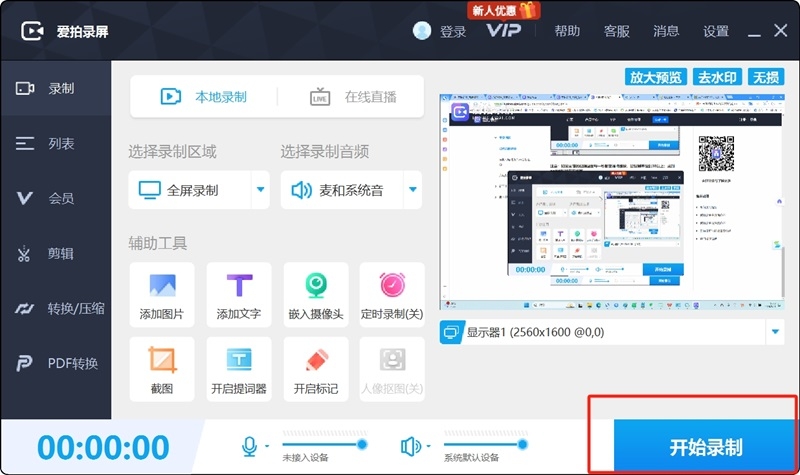Click the Remove Watermark (去水印) button
The image size is (800, 475).
[717, 77]
